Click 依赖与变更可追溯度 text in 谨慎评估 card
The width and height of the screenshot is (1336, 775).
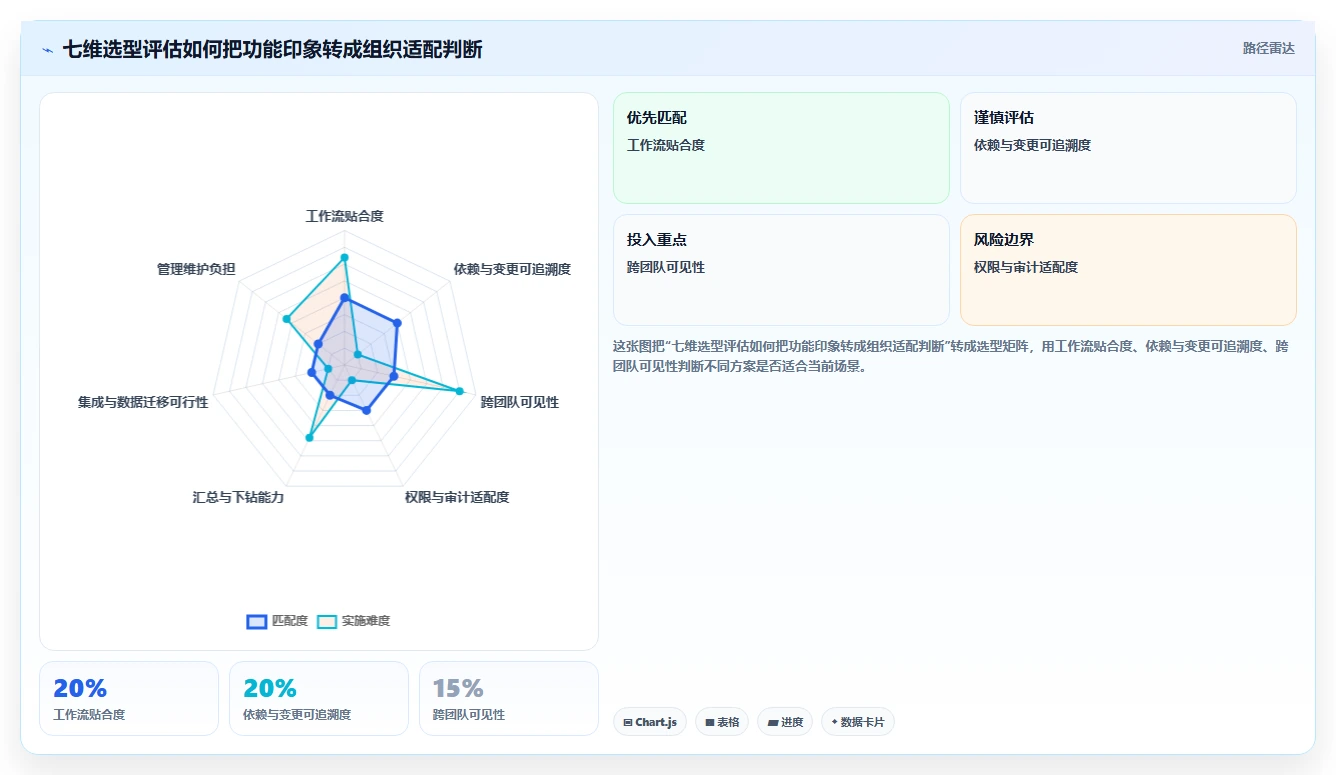point(1032,145)
